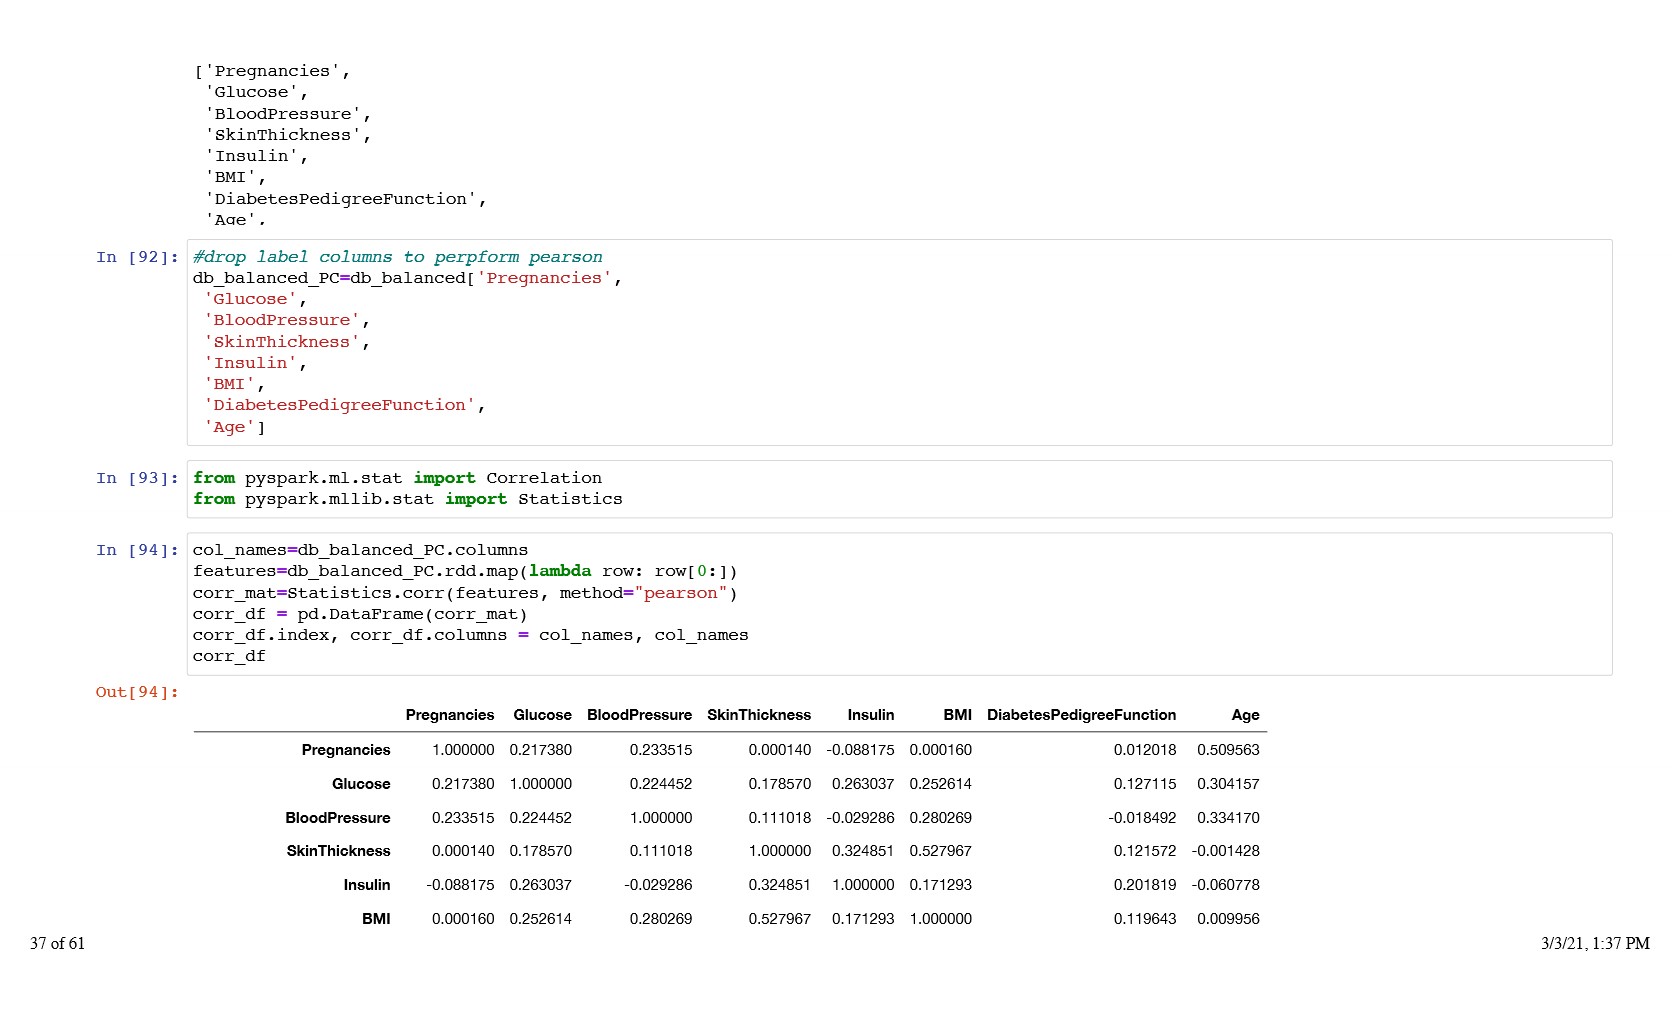Image resolution: width=1680 pixels, height=1020 pixels.
Task: Select the 'In [92]:' prompt label
Action: tap(137, 257)
